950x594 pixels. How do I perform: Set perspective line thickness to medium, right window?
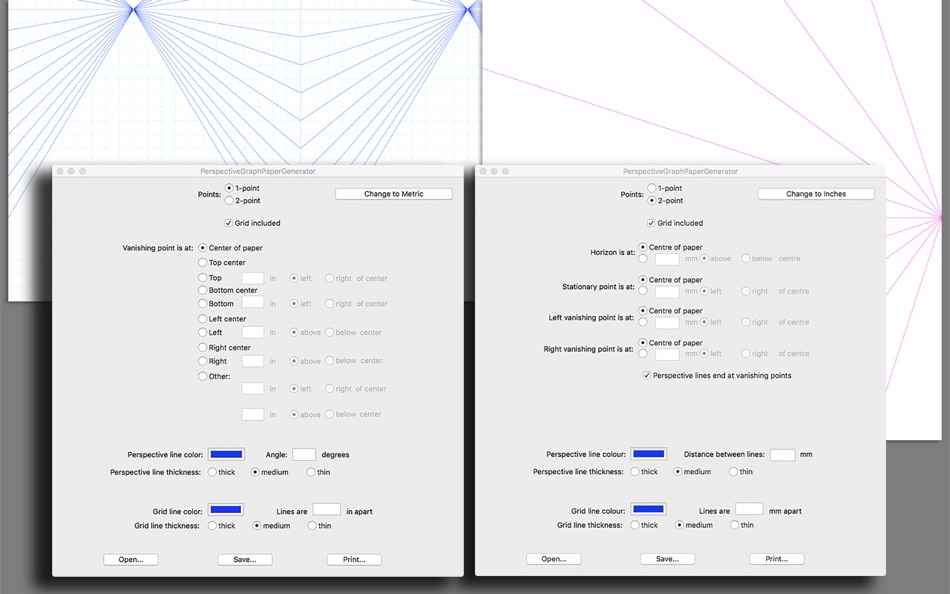678,472
